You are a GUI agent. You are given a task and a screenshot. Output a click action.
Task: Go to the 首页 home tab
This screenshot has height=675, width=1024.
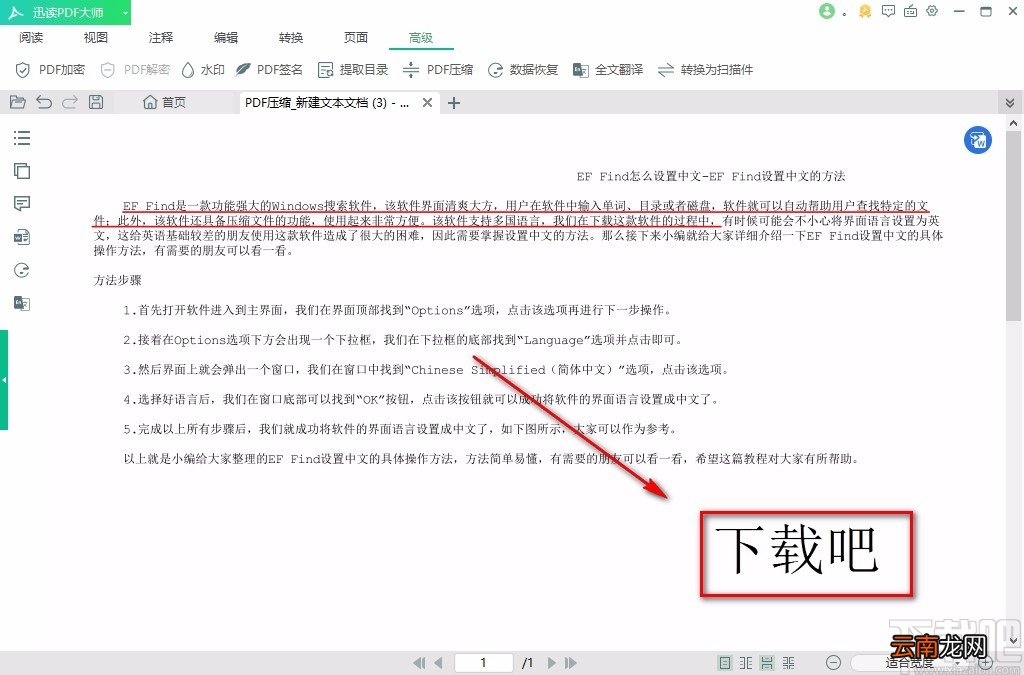pos(165,102)
